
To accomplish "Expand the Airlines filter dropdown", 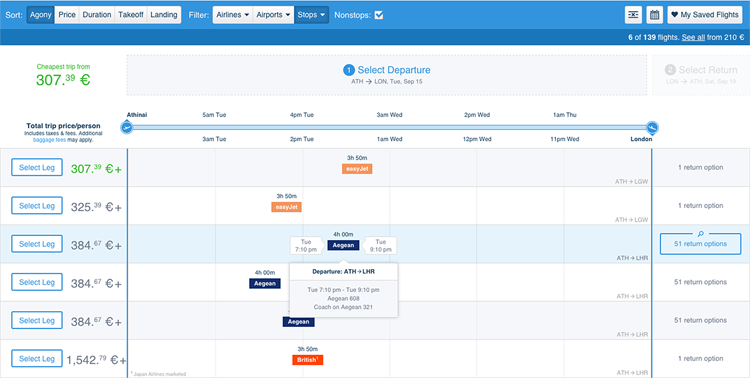I will pos(232,15).
